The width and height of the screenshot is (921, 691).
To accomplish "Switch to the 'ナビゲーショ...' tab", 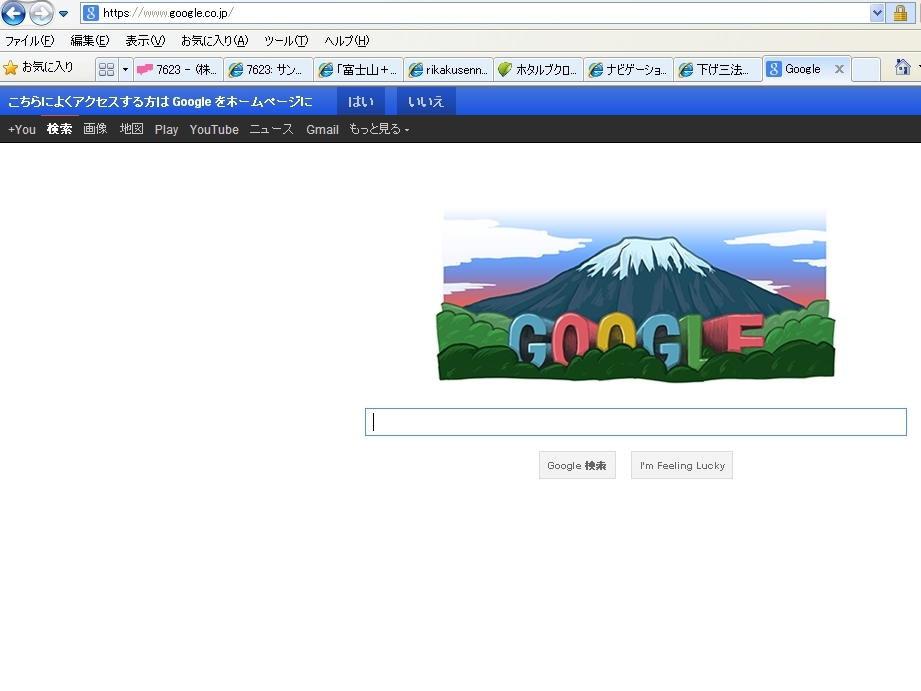I will click(x=628, y=69).
